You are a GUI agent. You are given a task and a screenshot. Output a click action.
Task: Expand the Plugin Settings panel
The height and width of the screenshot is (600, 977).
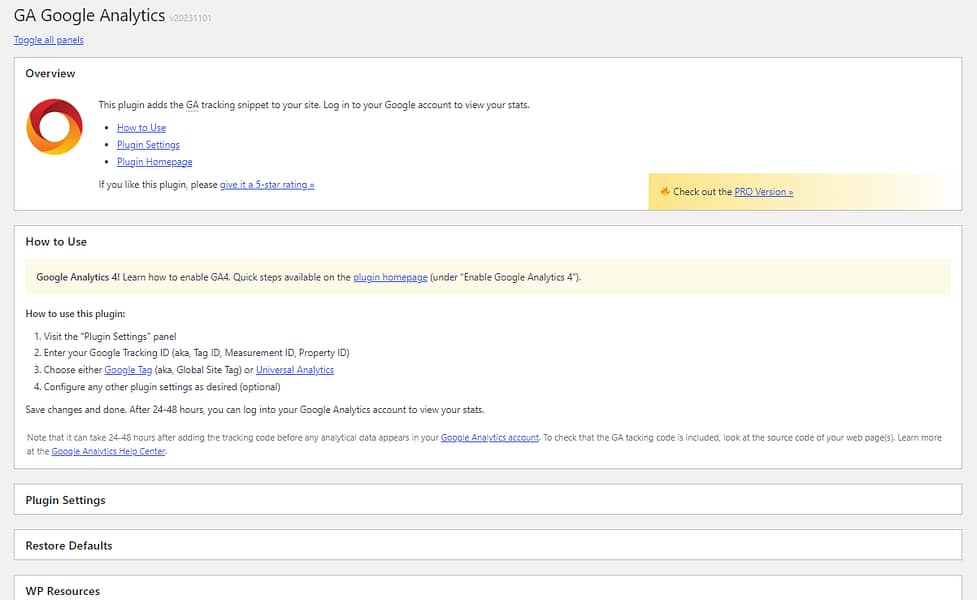pyautogui.click(x=65, y=500)
